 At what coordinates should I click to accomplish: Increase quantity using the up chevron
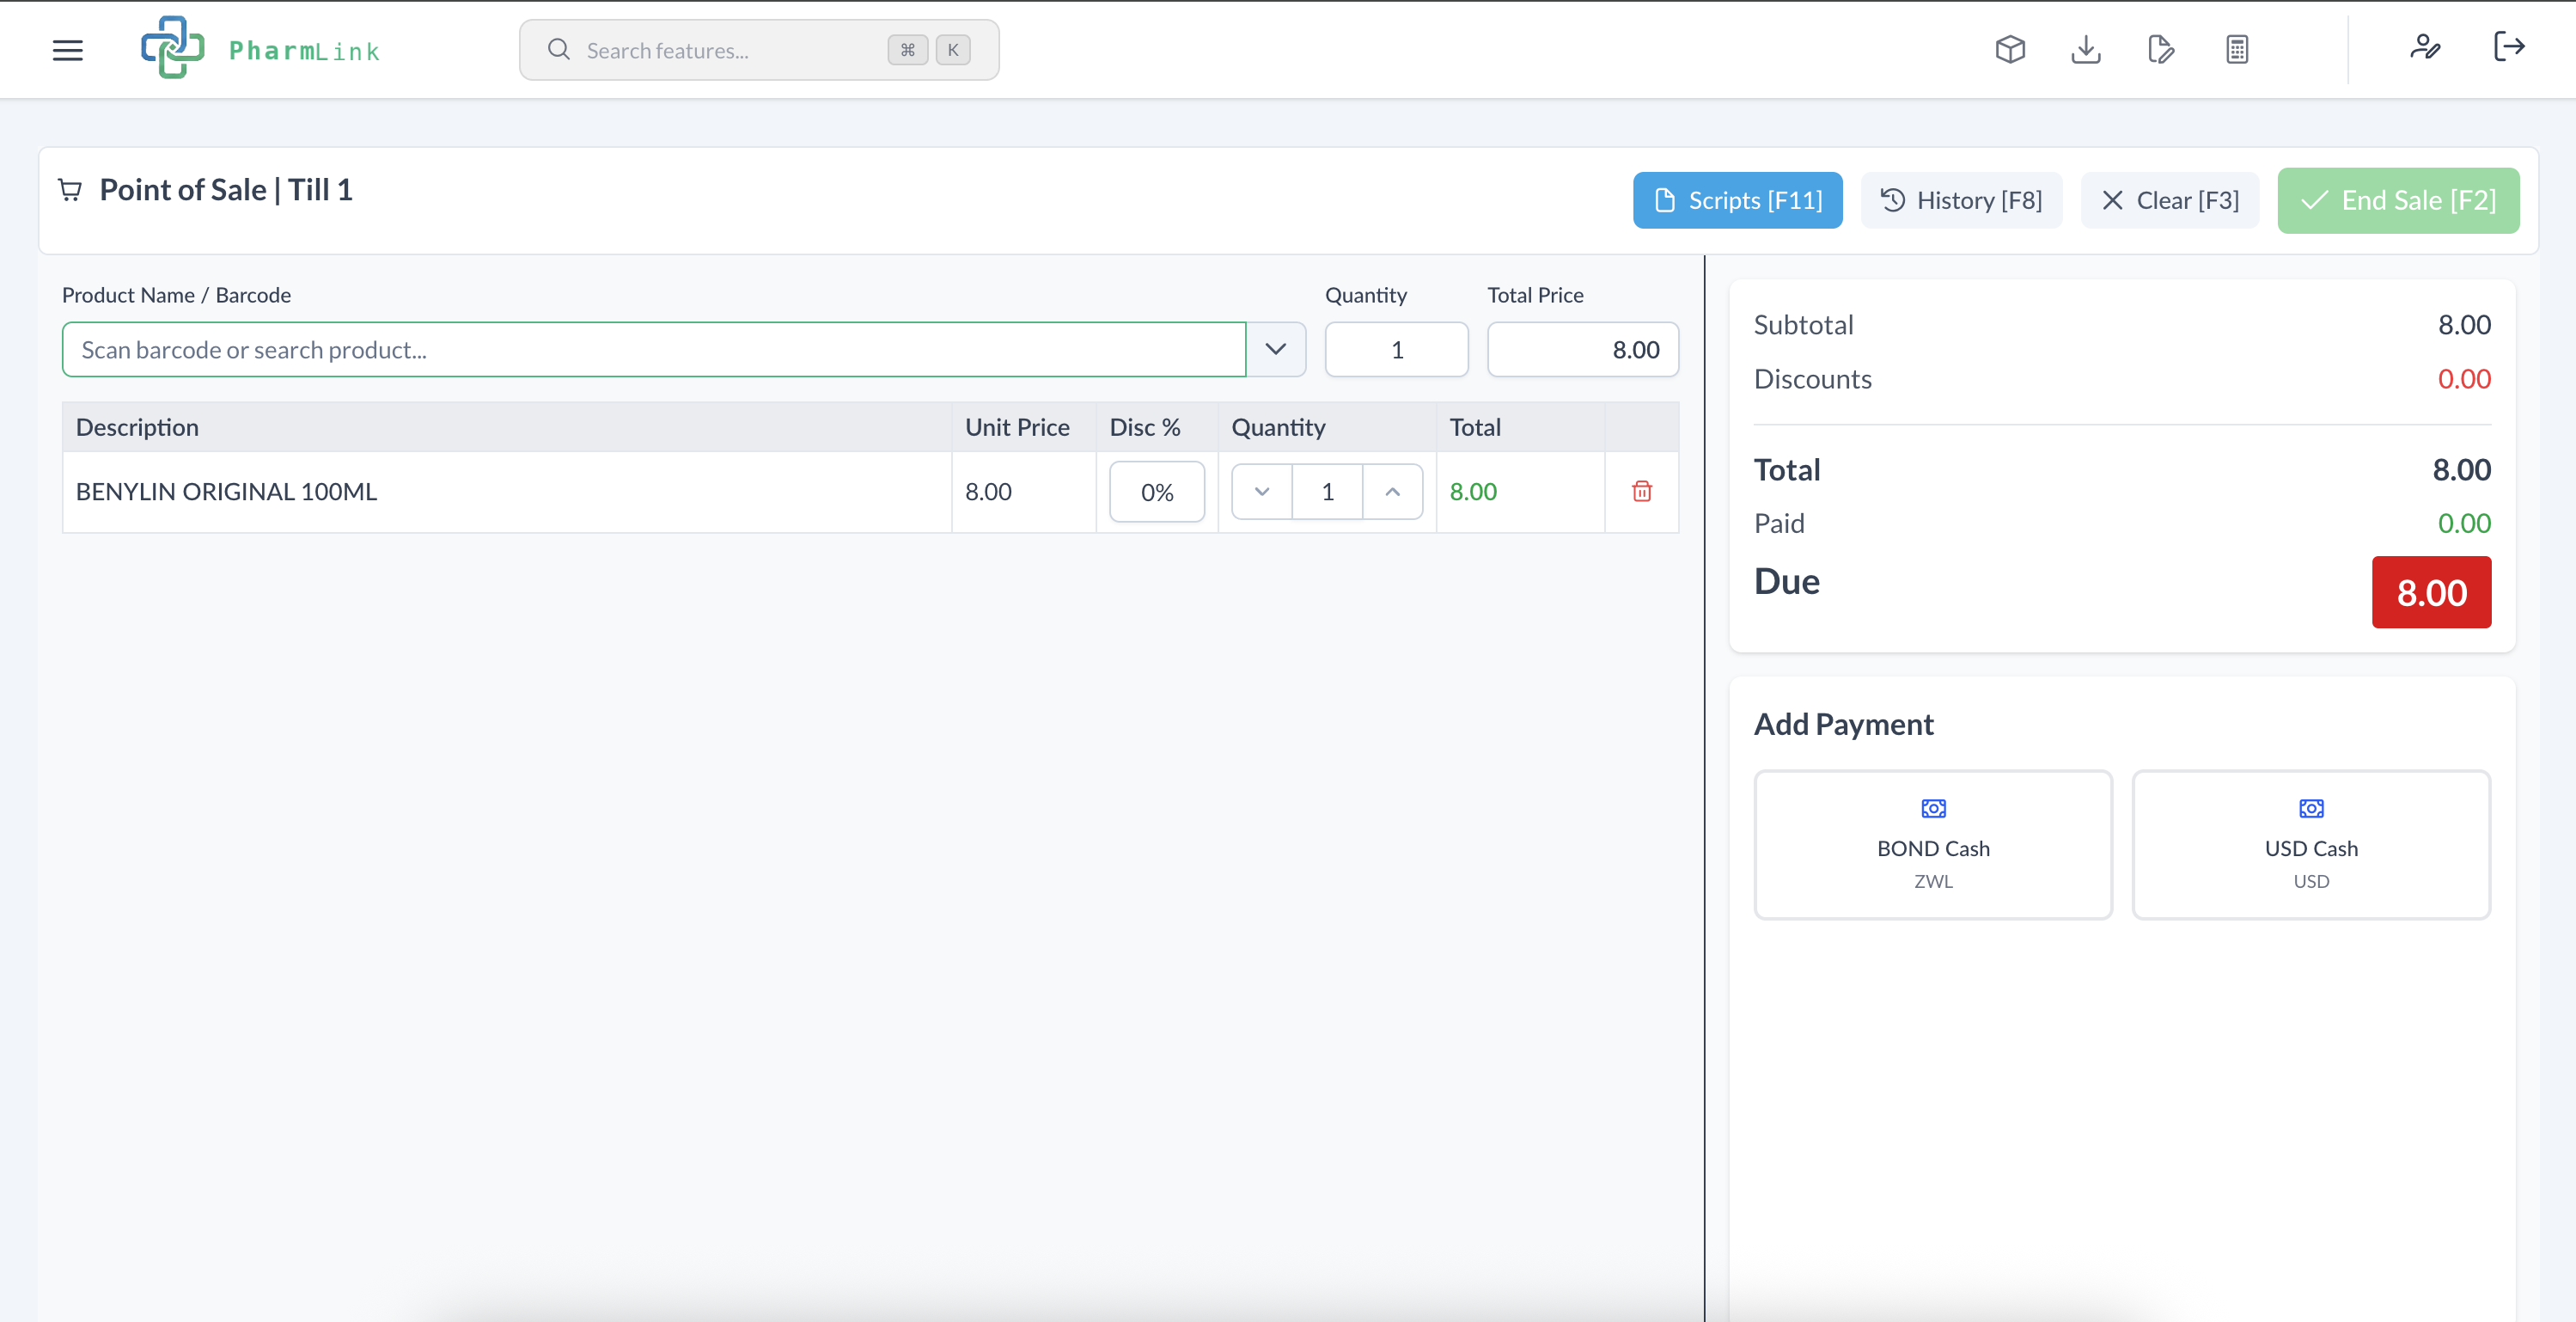(1393, 491)
